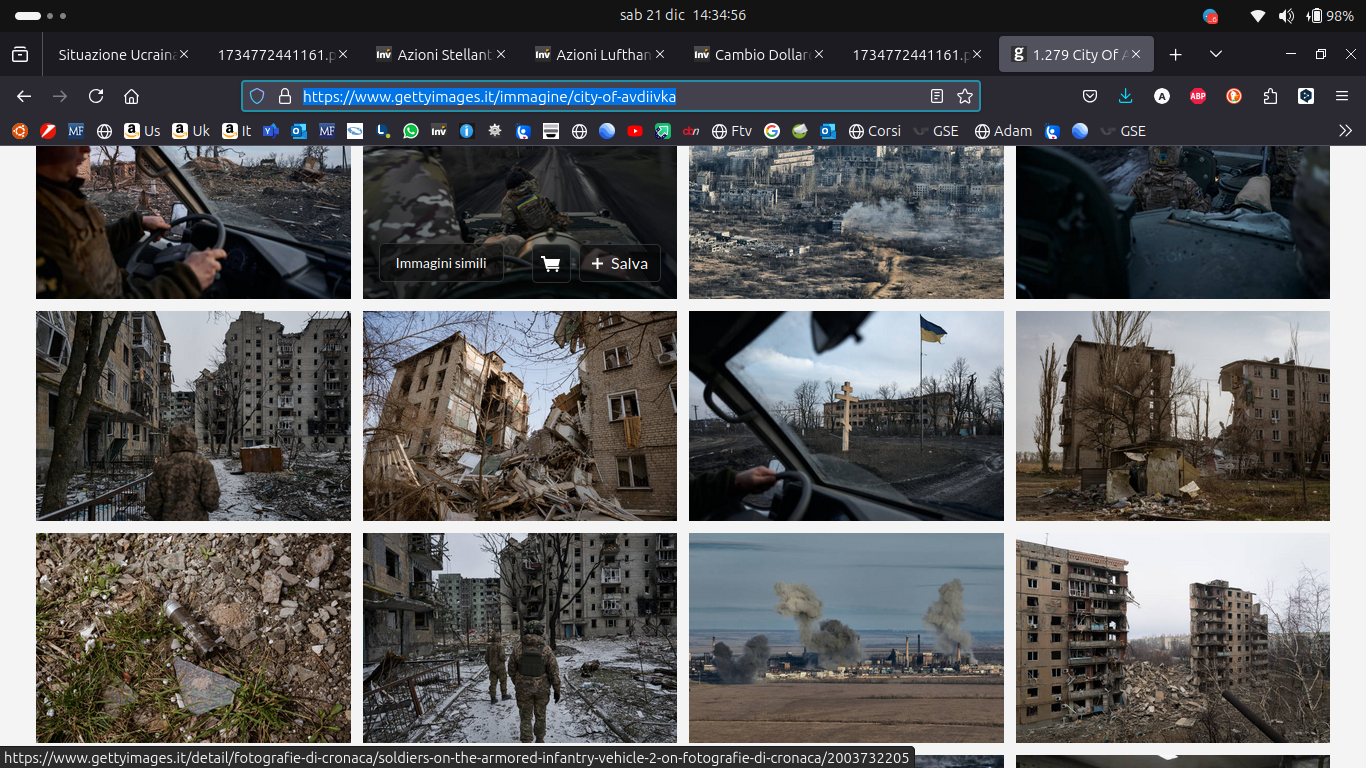Screen dimensions: 1366x768
Task: Open photo of lone soldier near apartment blocks
Action: coord(193,416)
